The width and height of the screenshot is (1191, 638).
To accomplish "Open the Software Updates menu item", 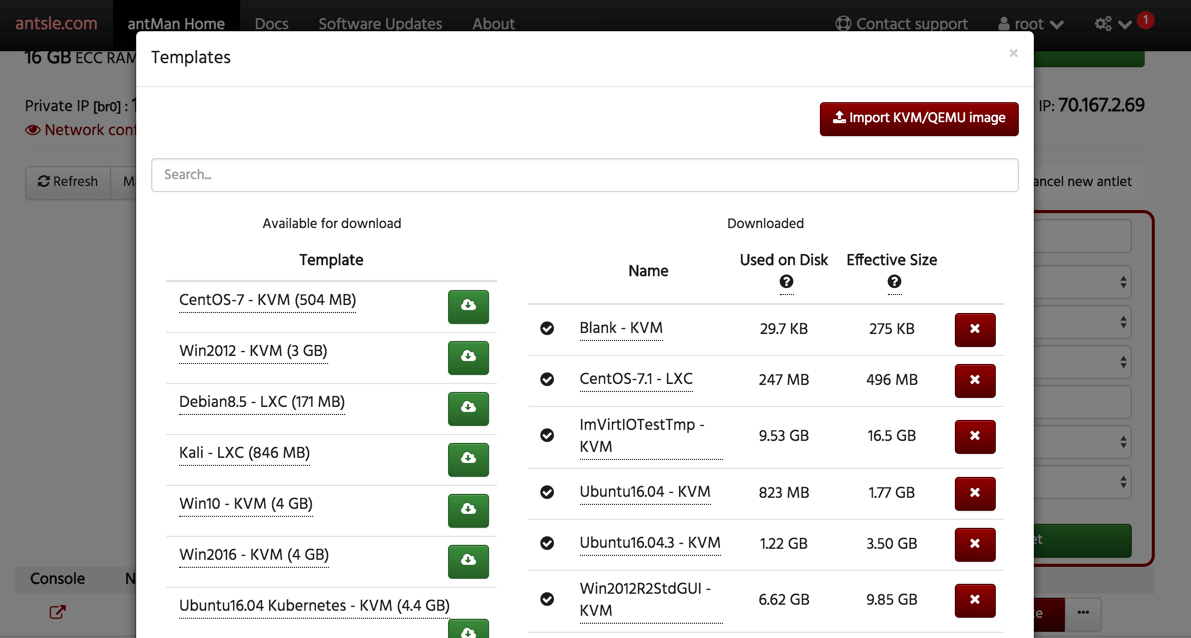I will (x=381, y=24).
